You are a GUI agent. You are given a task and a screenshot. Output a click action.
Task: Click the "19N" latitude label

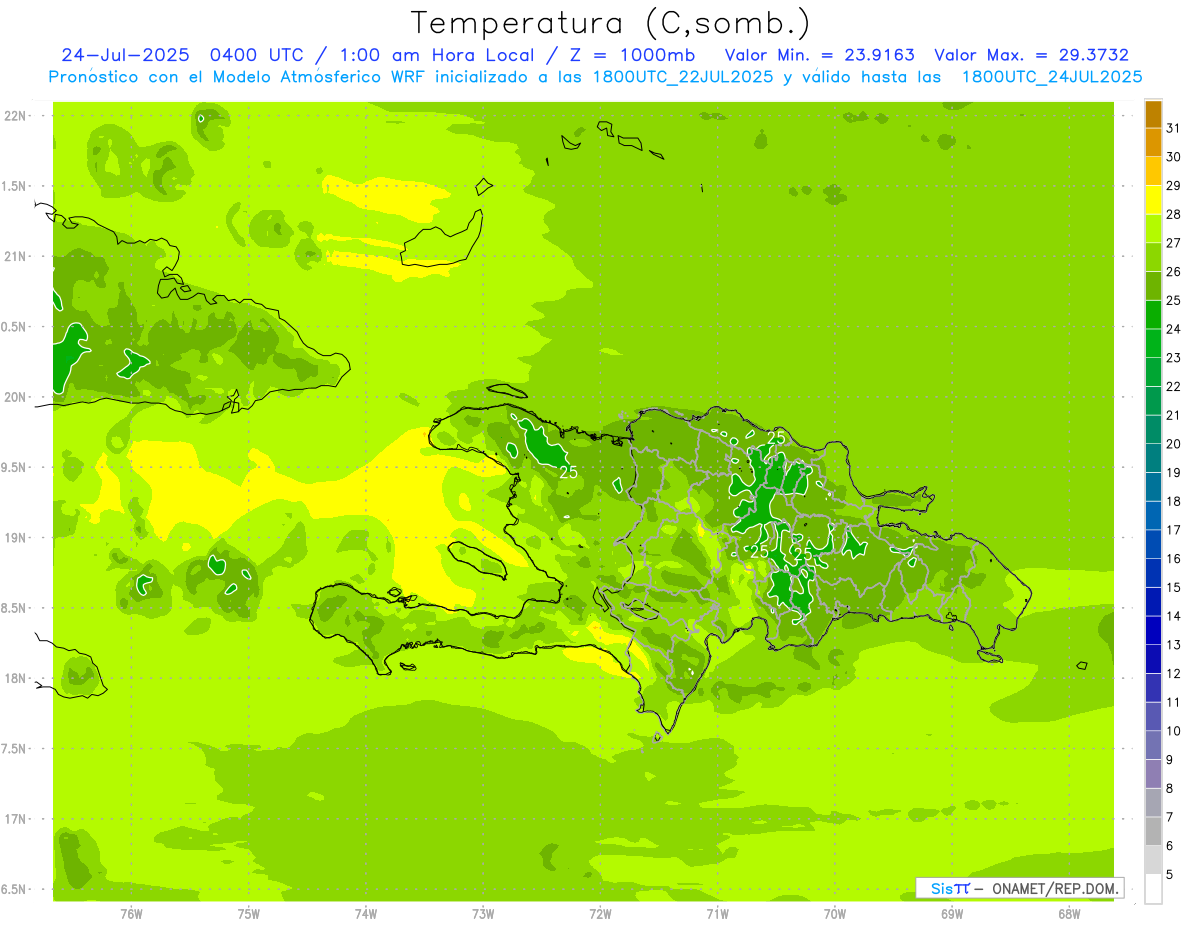point(17,538)
